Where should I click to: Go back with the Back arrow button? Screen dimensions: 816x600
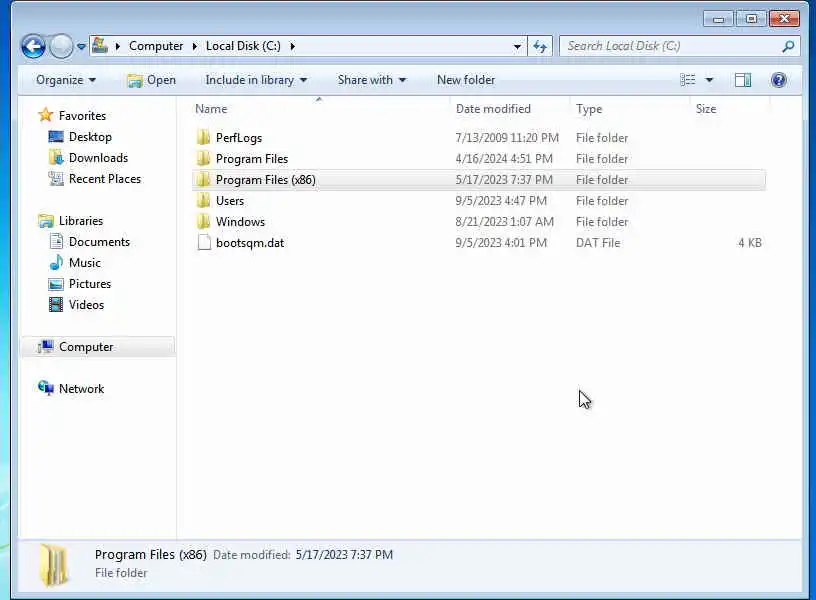[33, 46]
